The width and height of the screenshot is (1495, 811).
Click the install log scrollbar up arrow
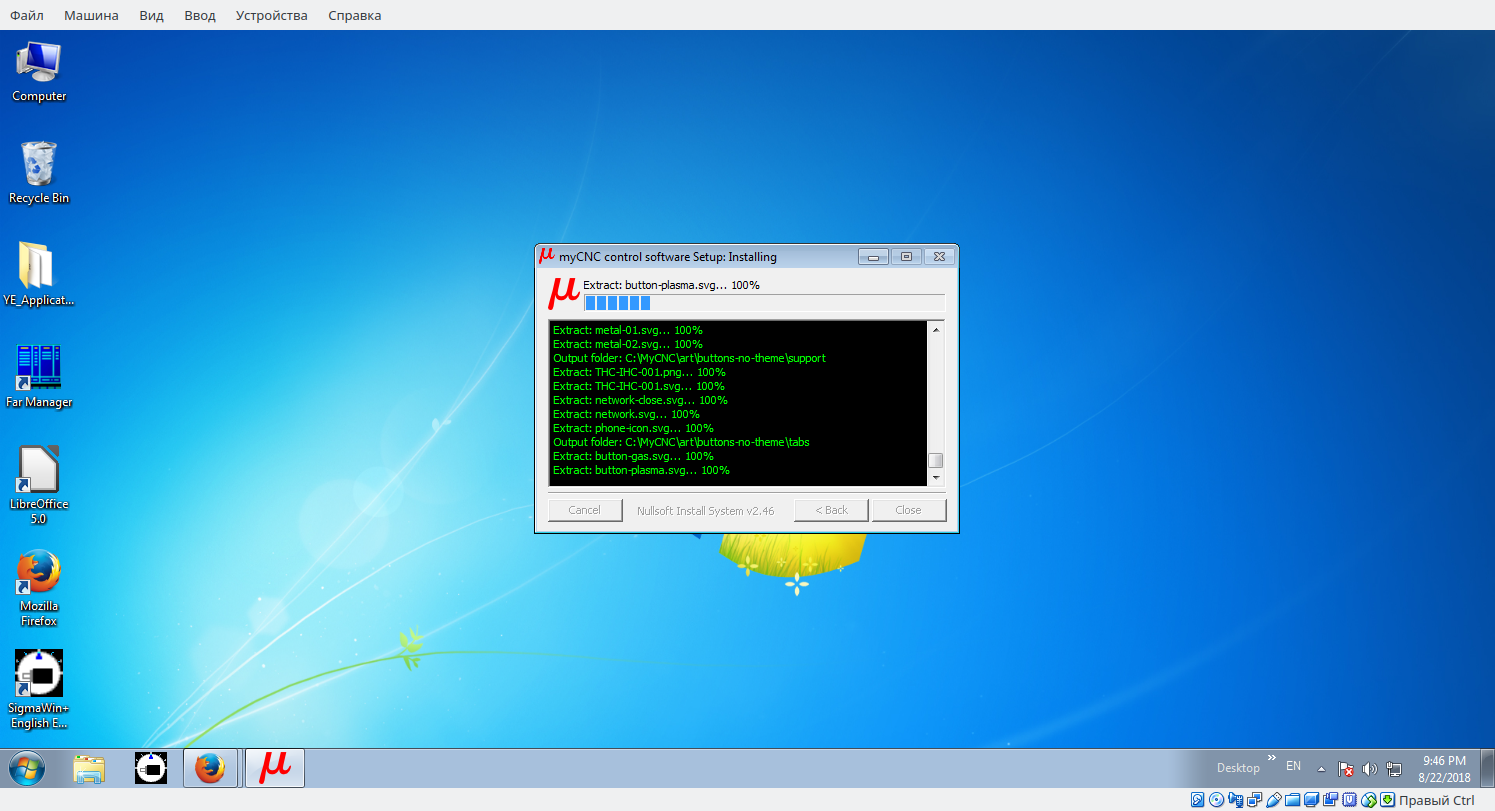[936, 330]
